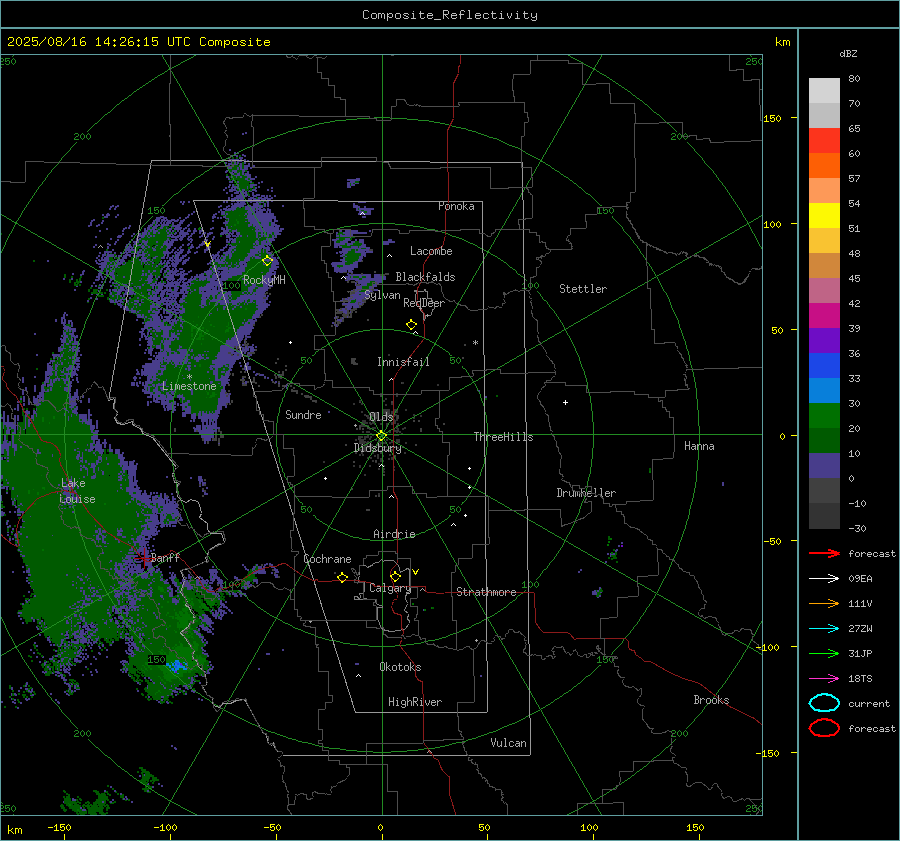Click the red cross marker at Banff
Screen dimensions: 900x841
click(144, 557)
